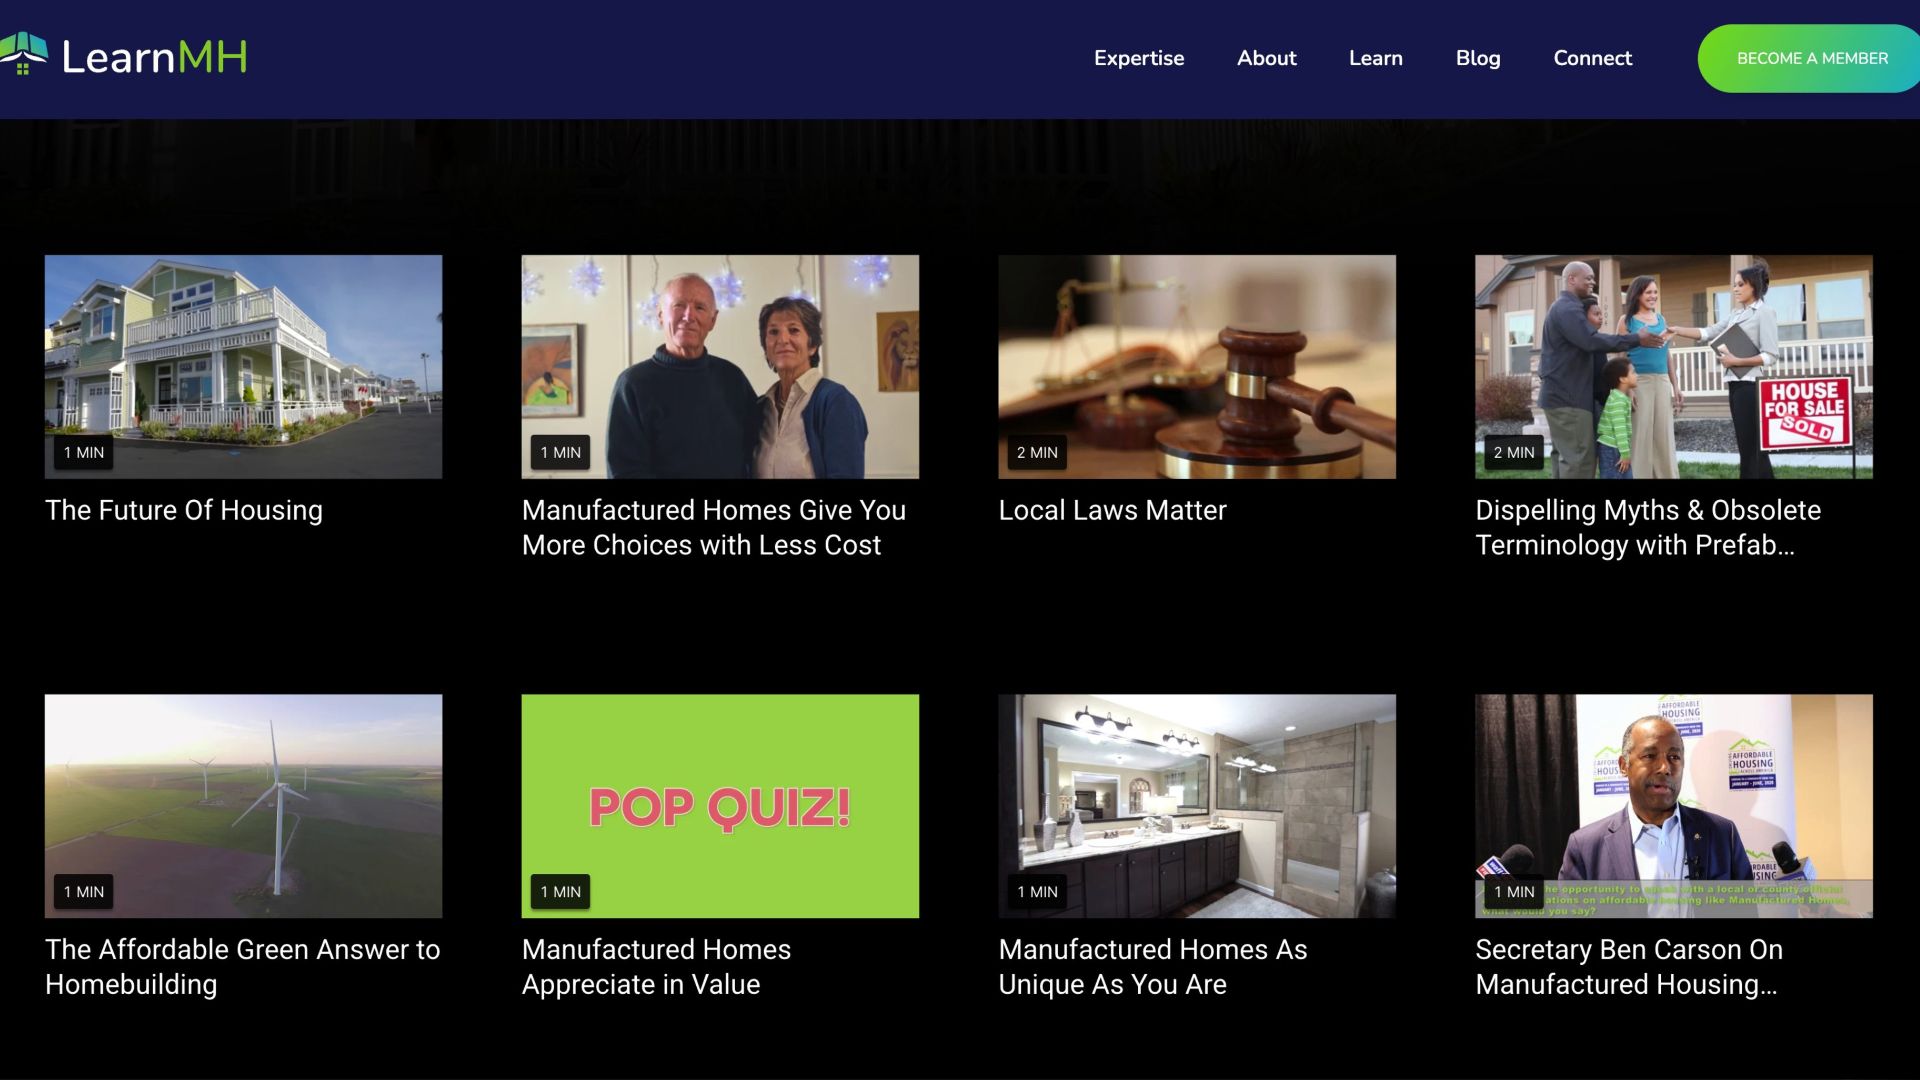Watch the Local Laws Matter video
1920x1080 pixels.
coord(1196,366)
